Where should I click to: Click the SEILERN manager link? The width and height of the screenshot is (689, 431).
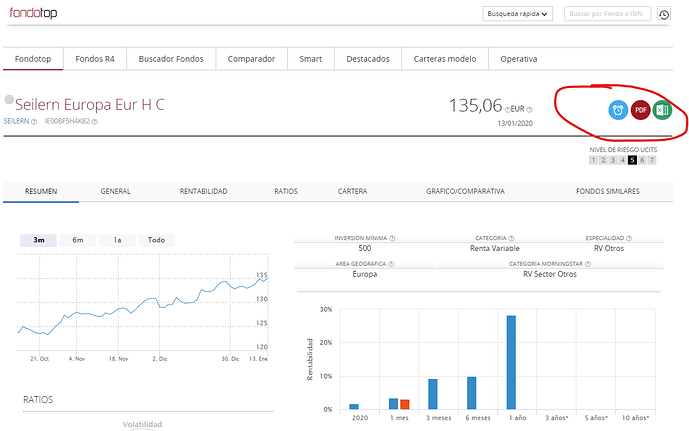(x=16, y=121)
